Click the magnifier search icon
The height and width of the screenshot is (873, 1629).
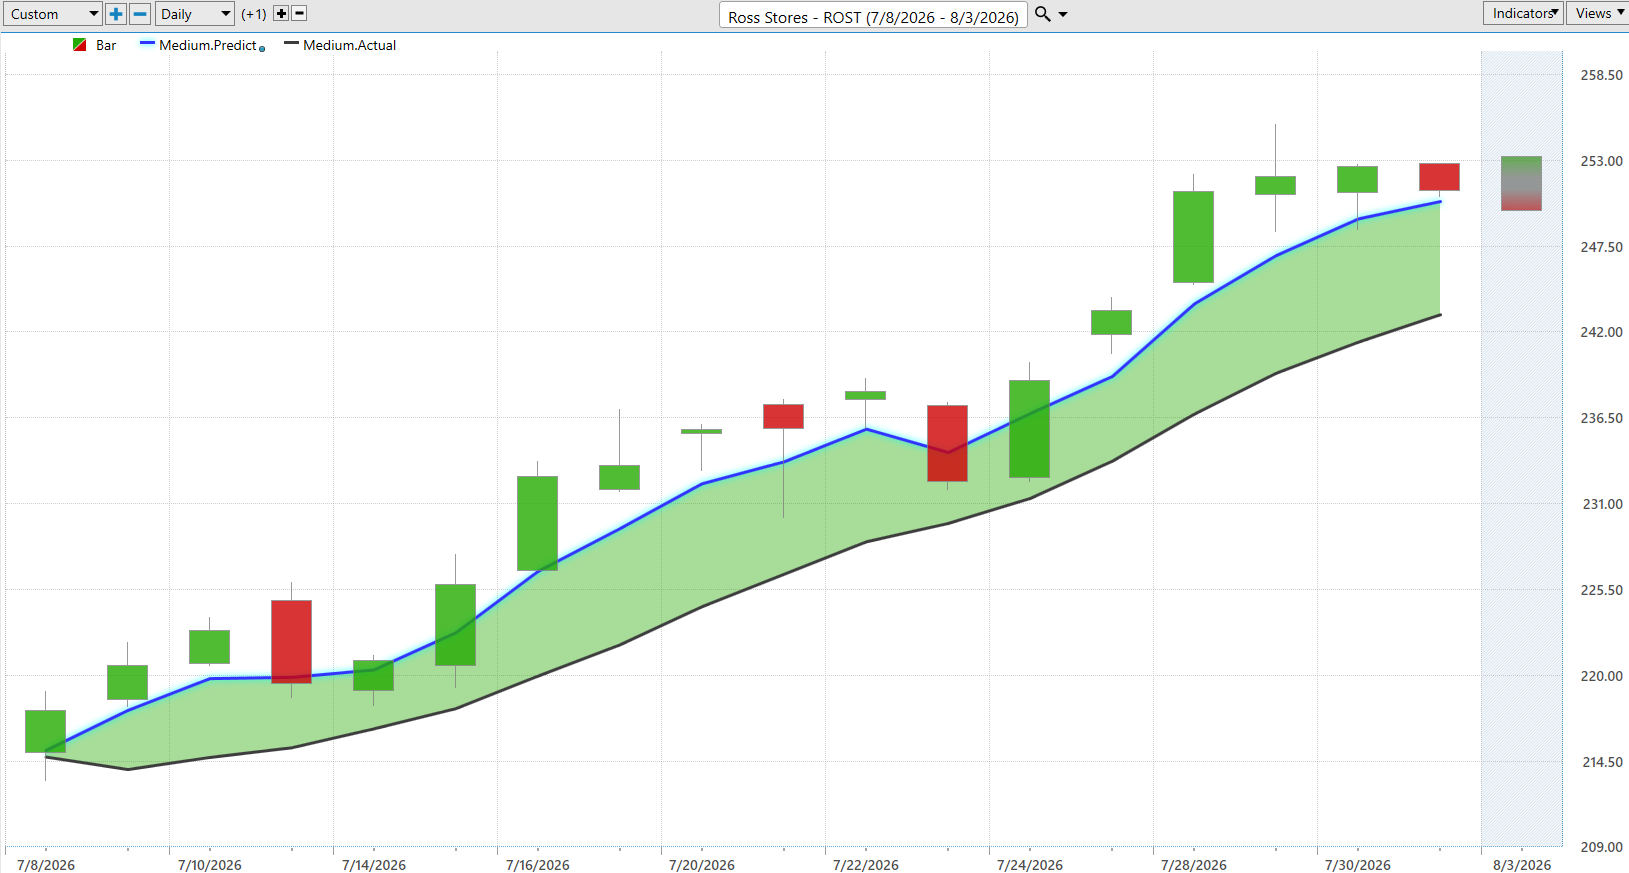pos(1042,14)
